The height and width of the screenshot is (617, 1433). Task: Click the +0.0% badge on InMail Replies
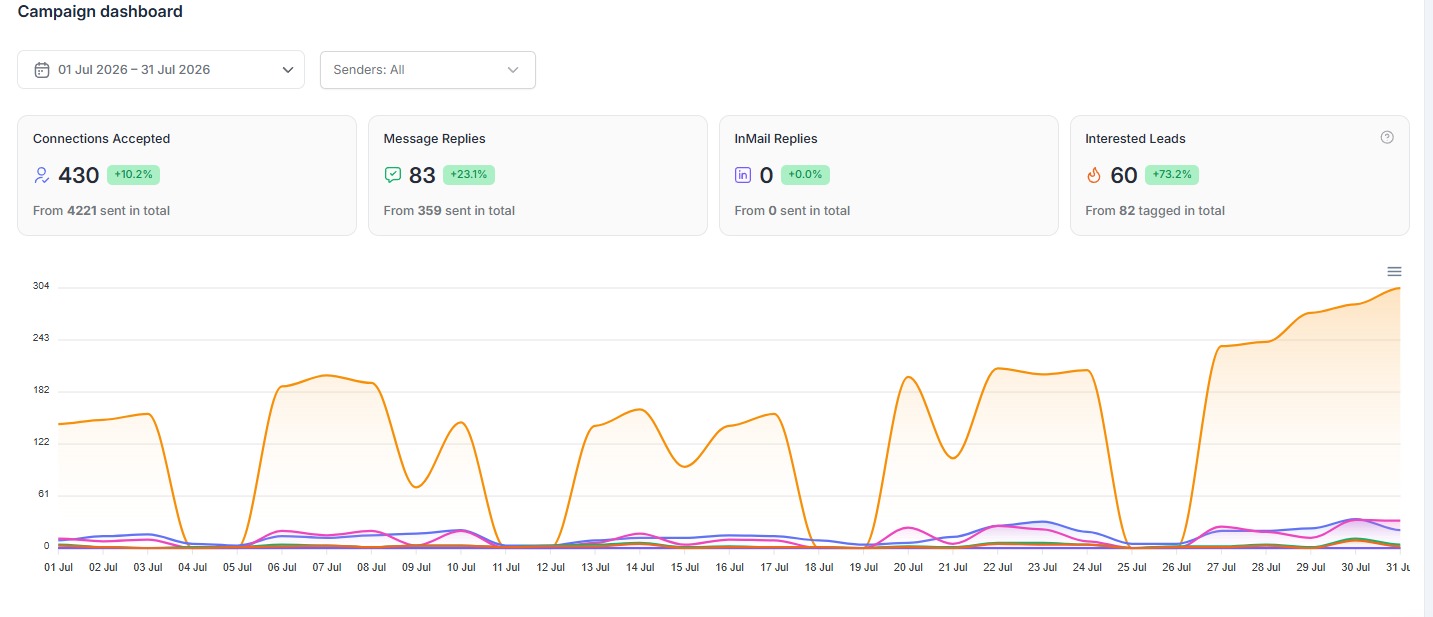point(805,175)
